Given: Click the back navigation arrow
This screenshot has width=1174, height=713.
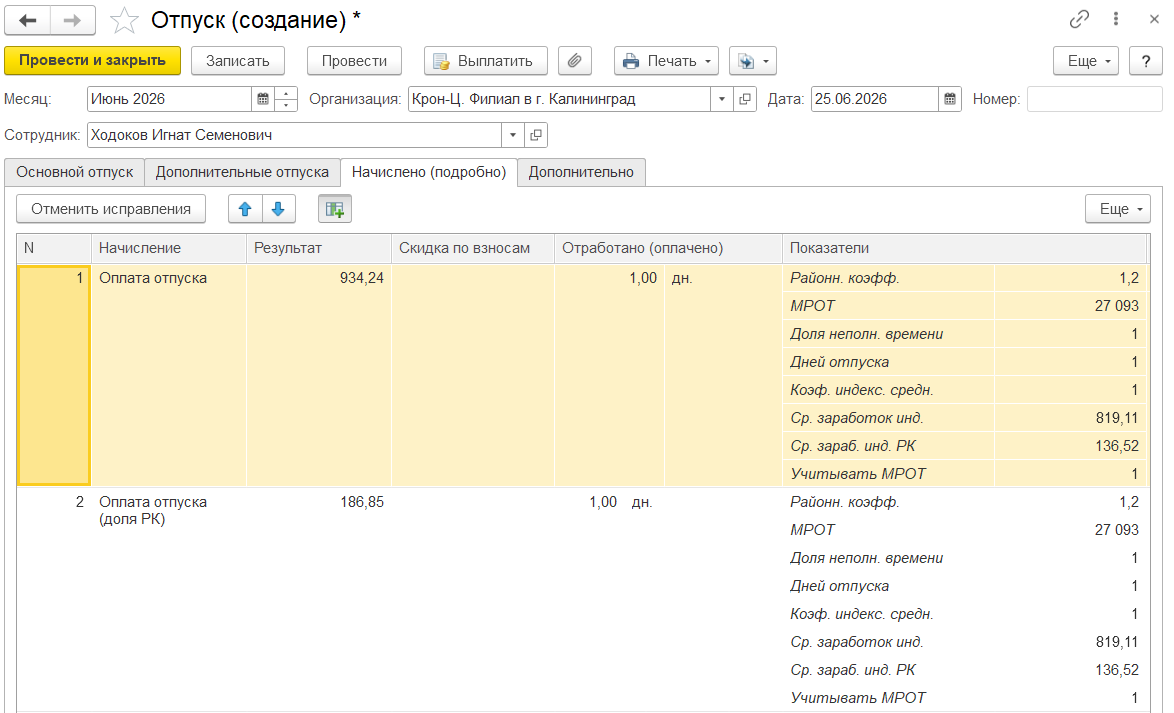Looking at the screenshot, I should [28, 20].
